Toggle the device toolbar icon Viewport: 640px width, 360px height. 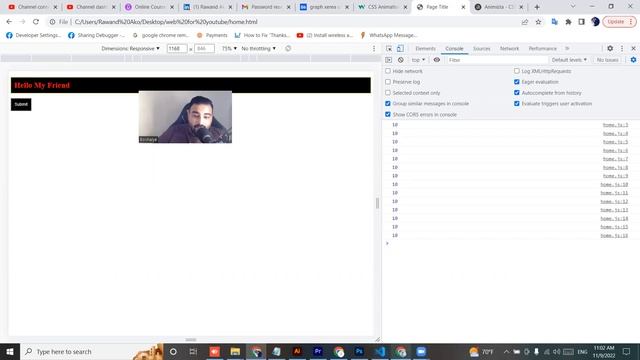400,48
